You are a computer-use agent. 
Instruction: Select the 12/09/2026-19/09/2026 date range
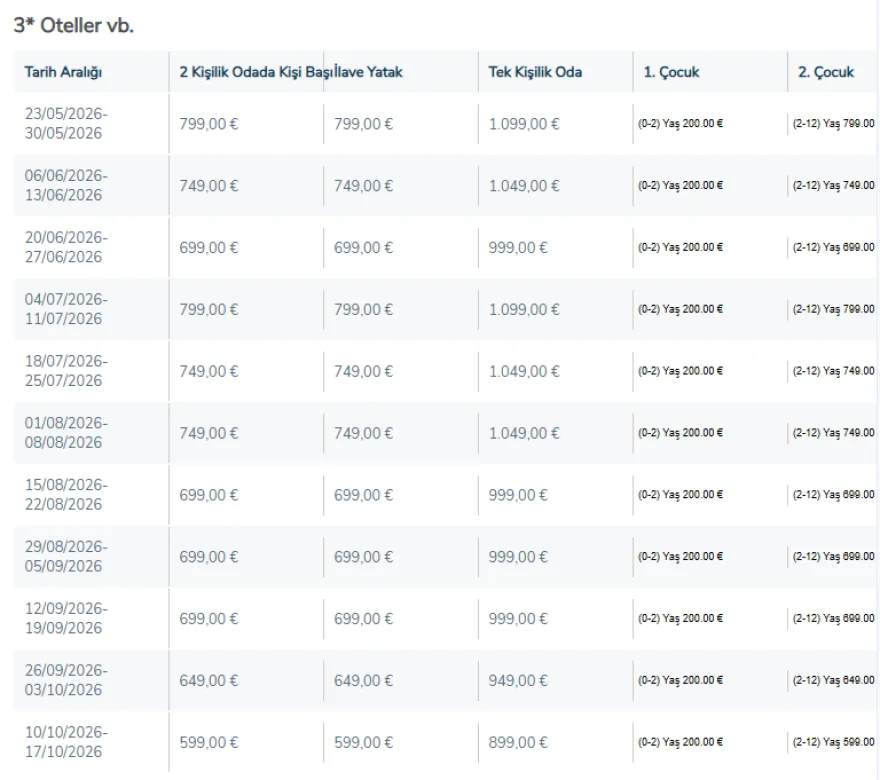(66, 619)
